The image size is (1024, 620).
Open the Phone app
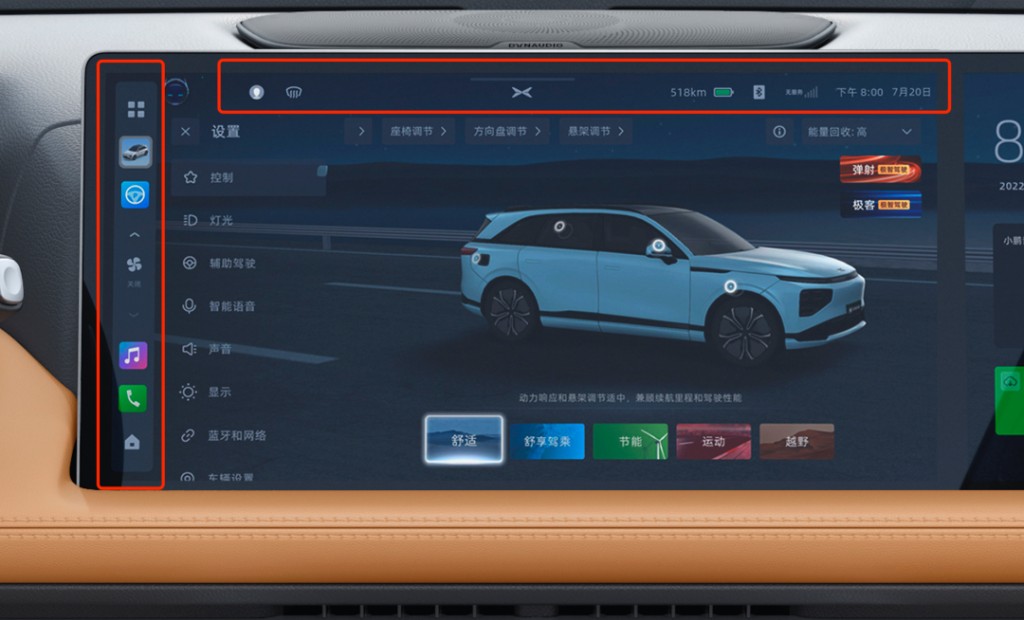click(x=133, y=398)
